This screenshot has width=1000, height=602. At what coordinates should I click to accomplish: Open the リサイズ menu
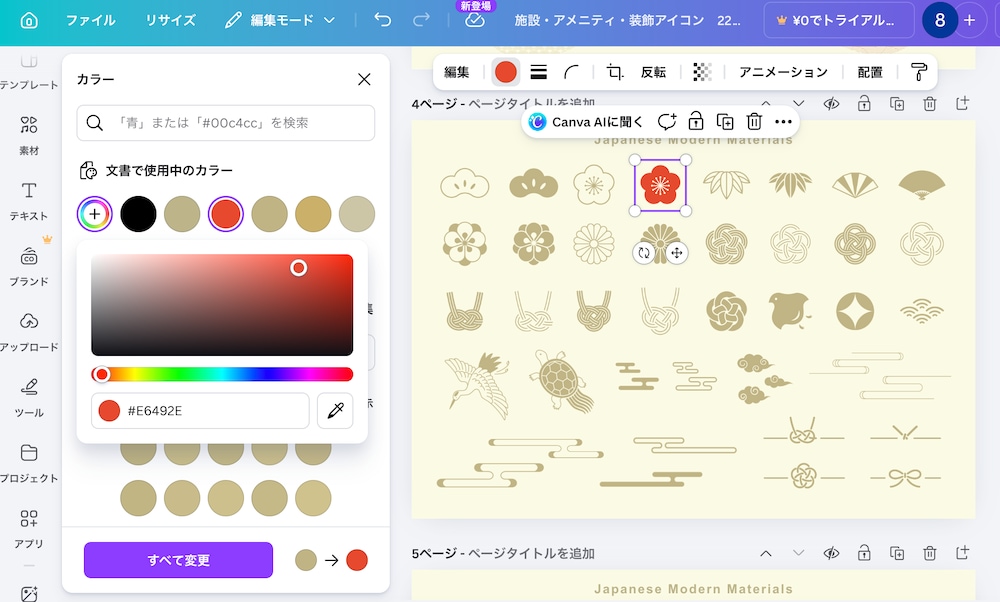[170, 20]
